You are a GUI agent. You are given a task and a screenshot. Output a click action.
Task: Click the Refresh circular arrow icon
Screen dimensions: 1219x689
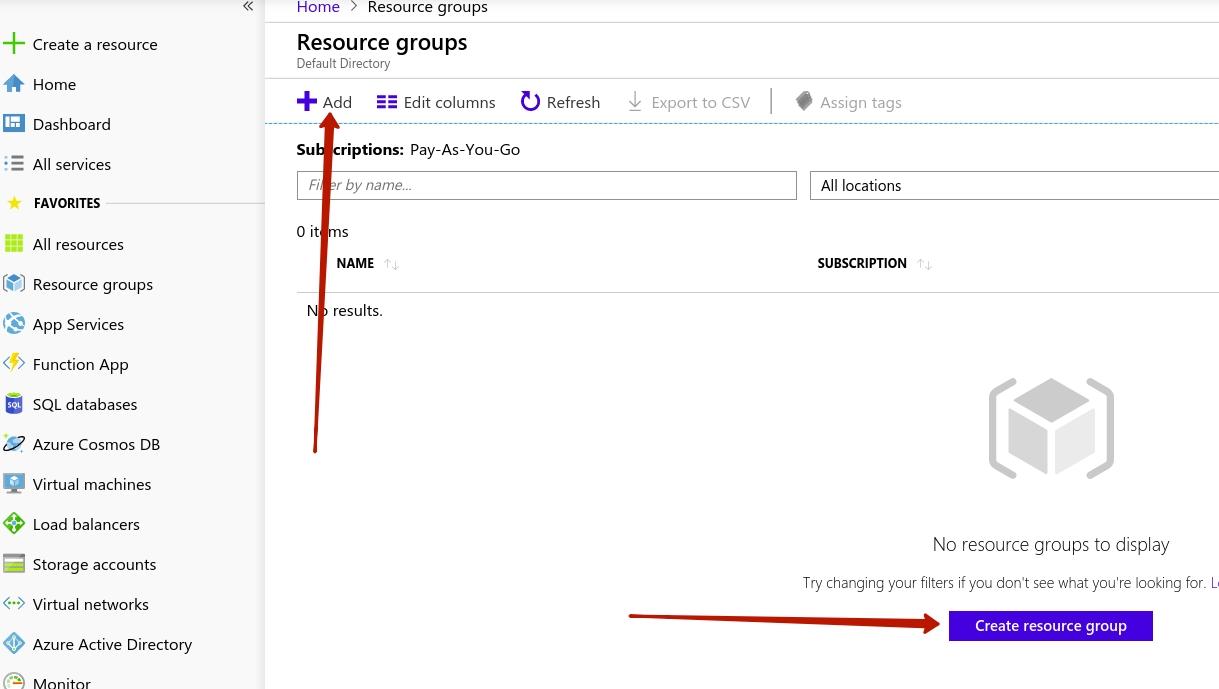[531, 101]
